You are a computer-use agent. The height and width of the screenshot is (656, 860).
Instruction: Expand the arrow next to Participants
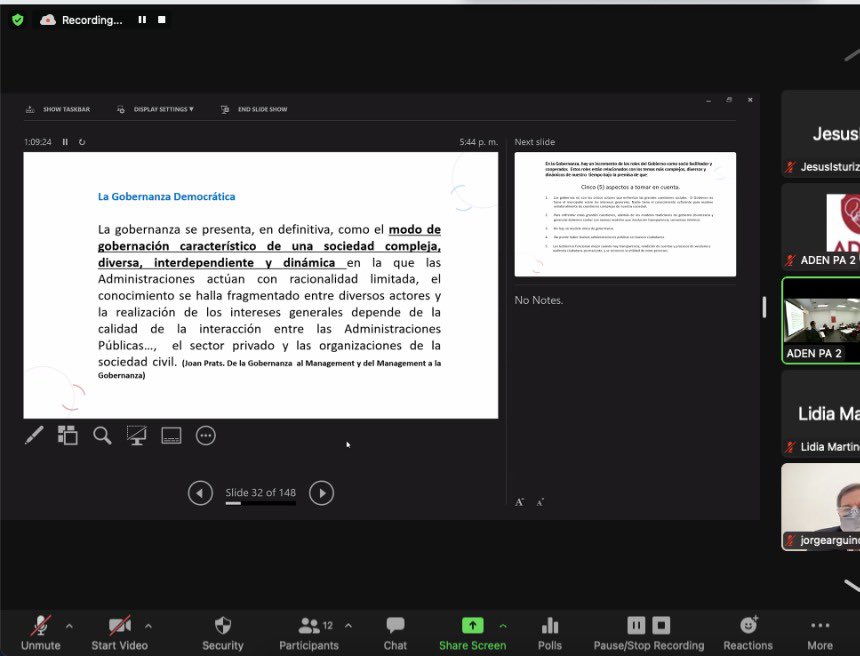[x=348, y=625]
